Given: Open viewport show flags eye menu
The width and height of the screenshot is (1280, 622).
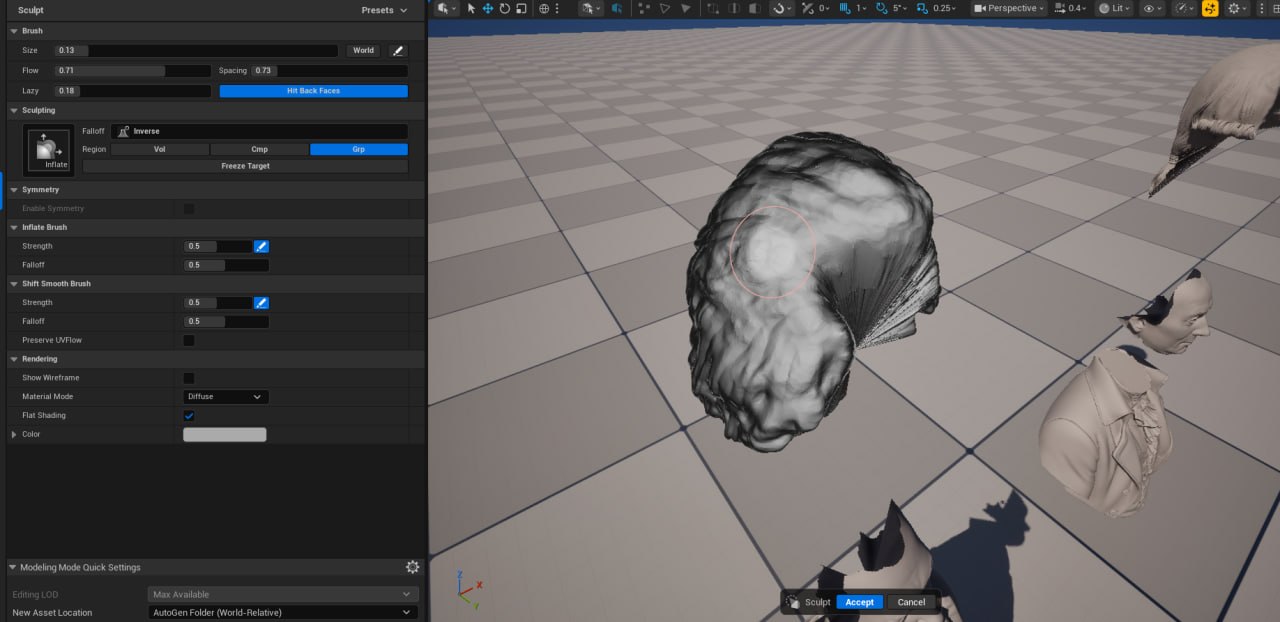Looking at the screenshot, I should coord(1153,8).
